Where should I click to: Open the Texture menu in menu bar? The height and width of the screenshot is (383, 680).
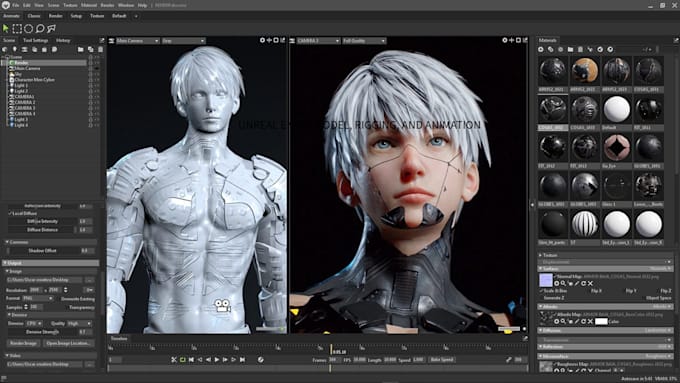click(70, 5)
